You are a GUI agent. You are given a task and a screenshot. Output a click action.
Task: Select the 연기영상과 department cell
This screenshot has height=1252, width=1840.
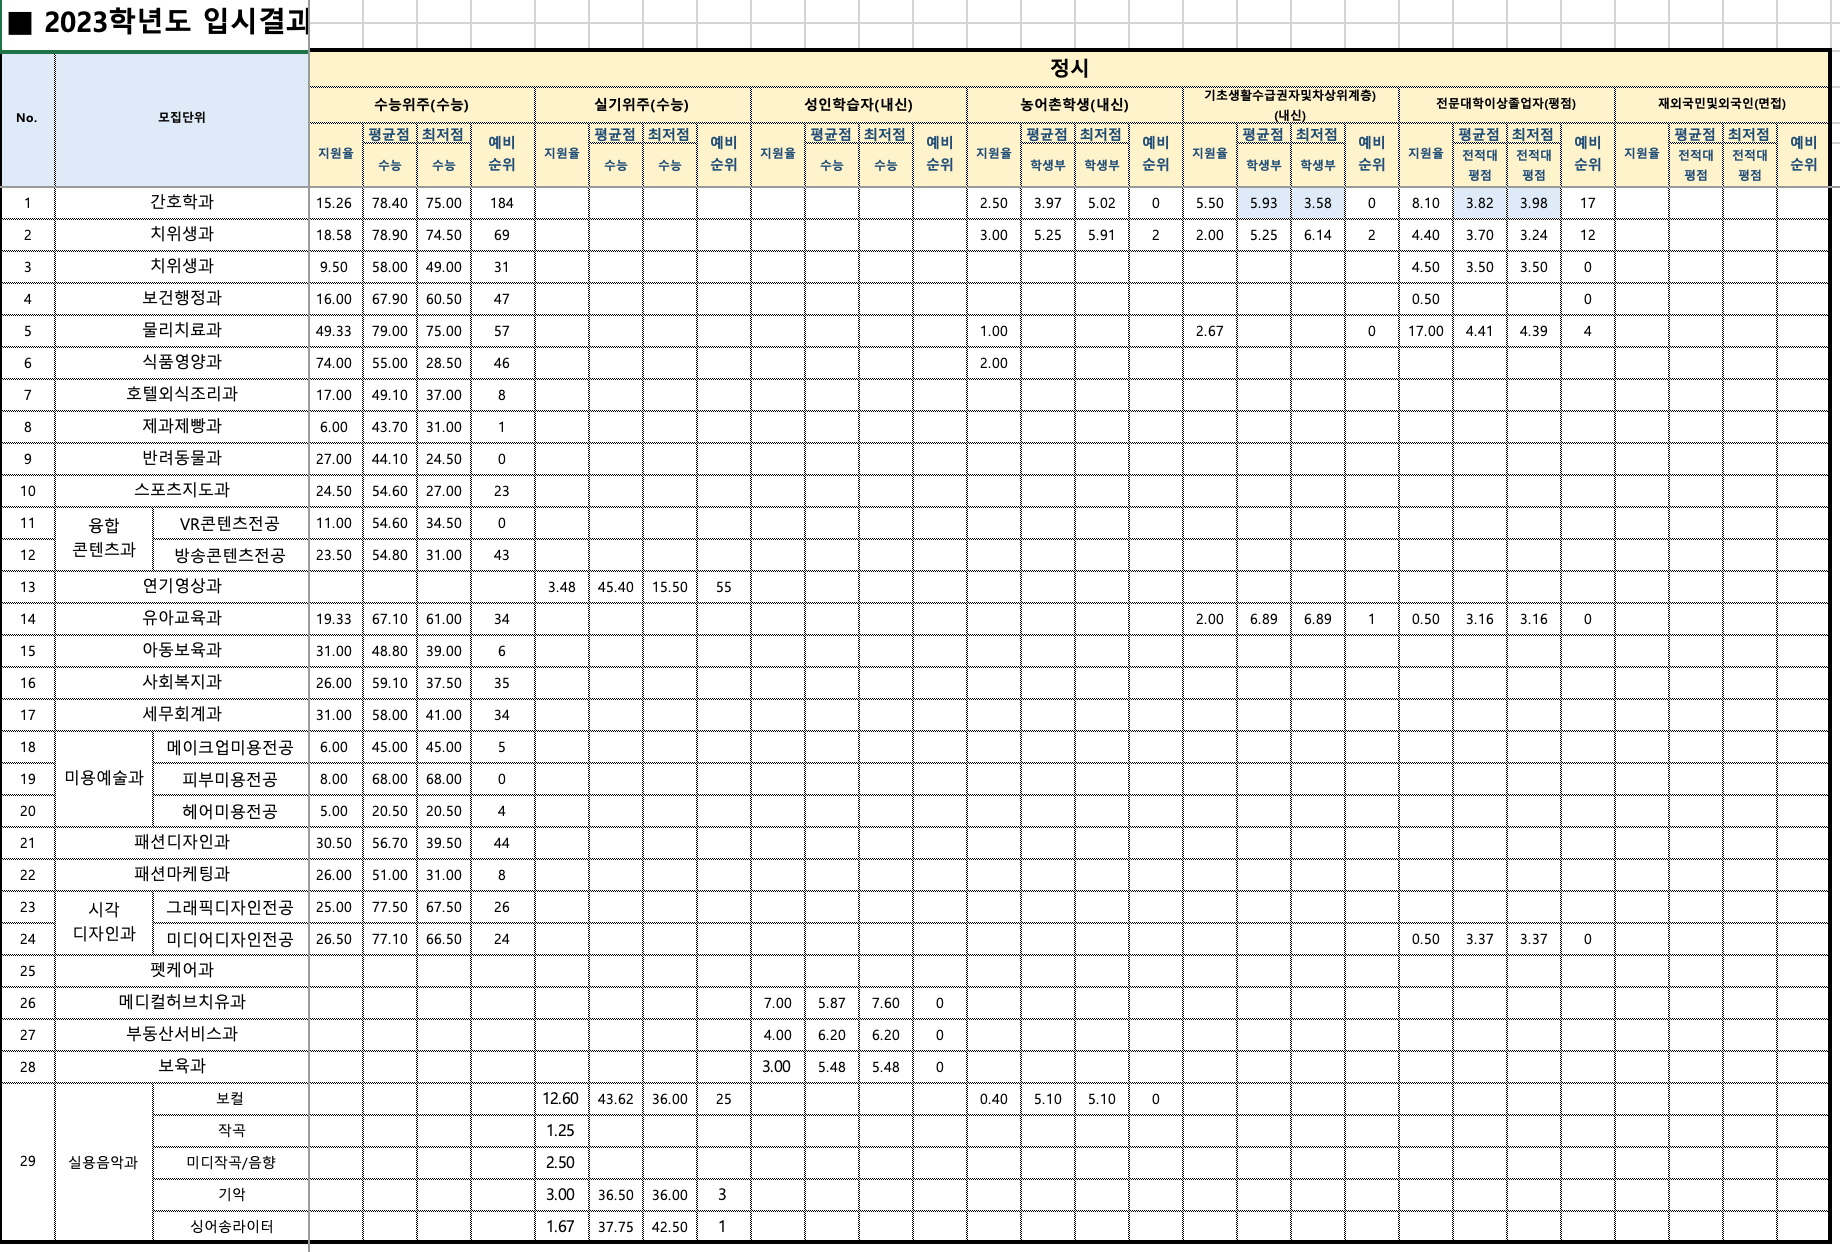click(182, 586)
